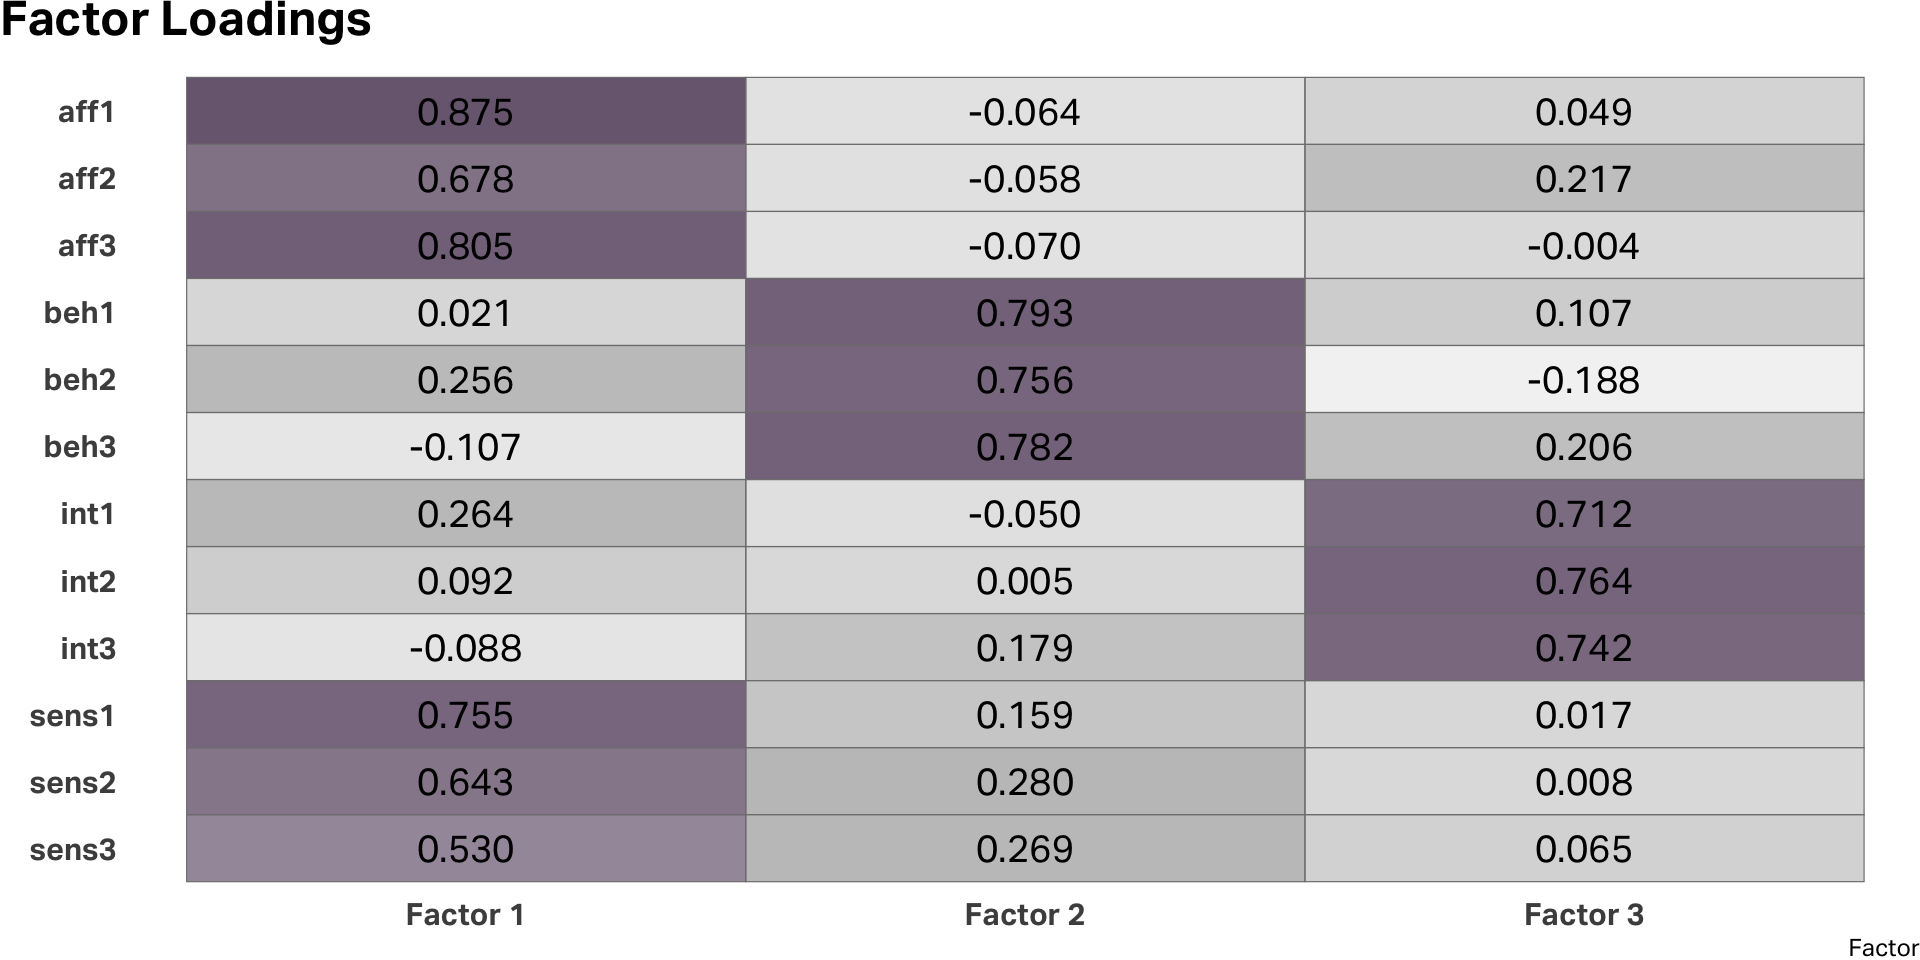Click the Factor Loadings chart title

[186, 20]
